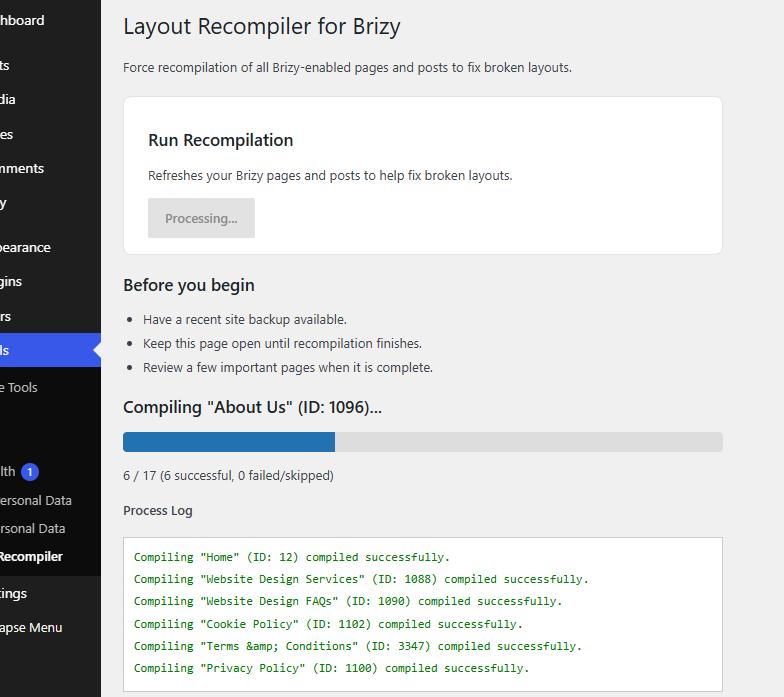Image resolution: width=784 pixels, height=697 pixels.
Task: Open the Layout Recompiler submenu link
Action: 31,556
